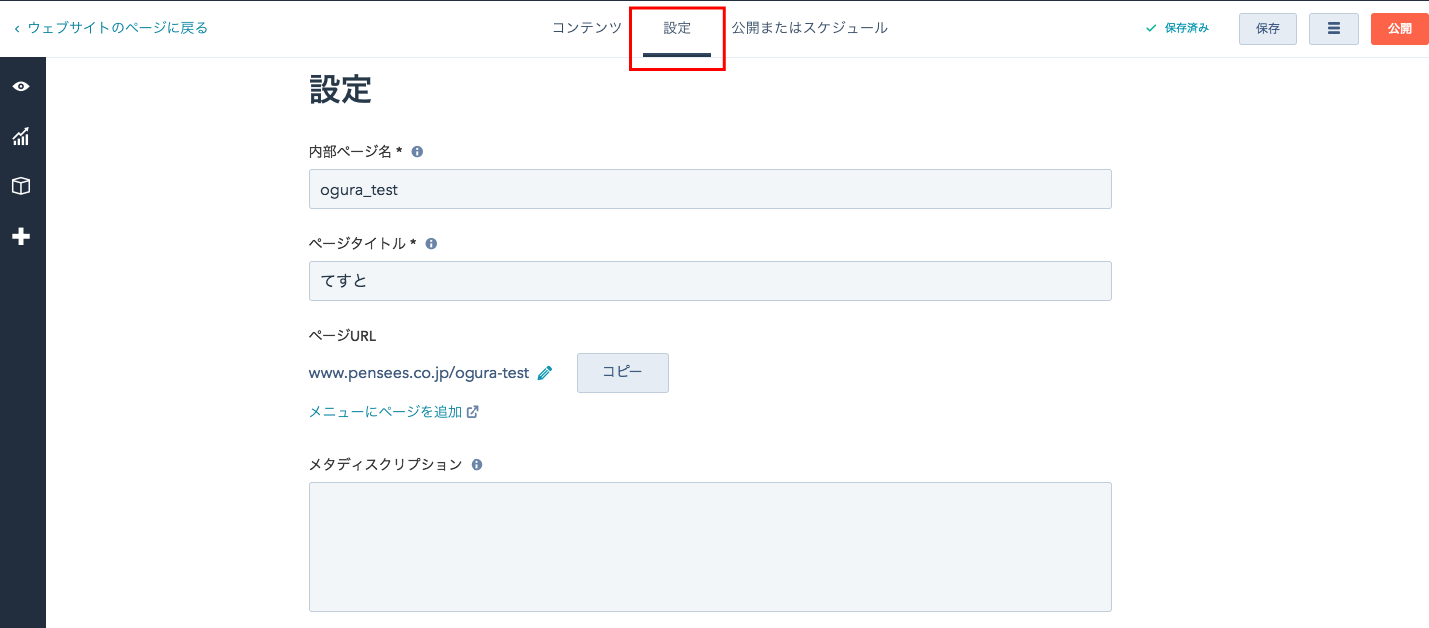Select the 設定 tab
The height and width of the screenshot is (628, 1429).
coord(676,28)
